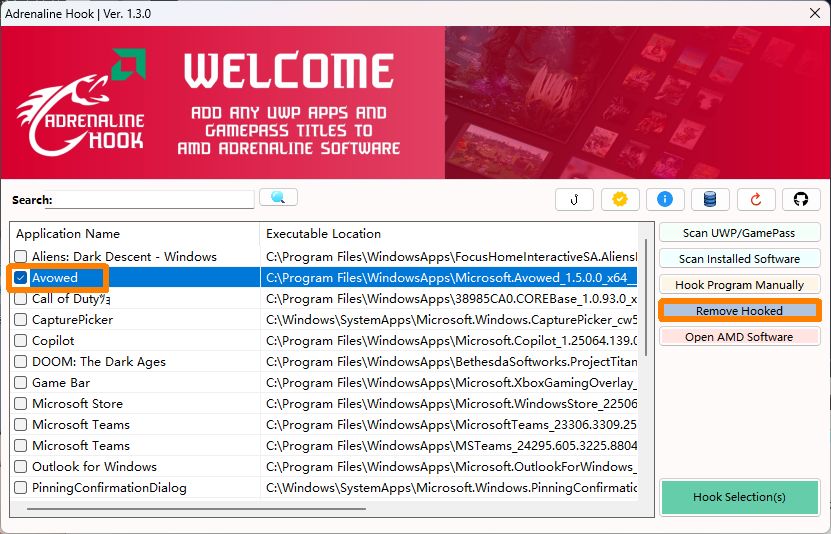
Task: Click Scan Installed Software button
Action: (x=739, y=259)
